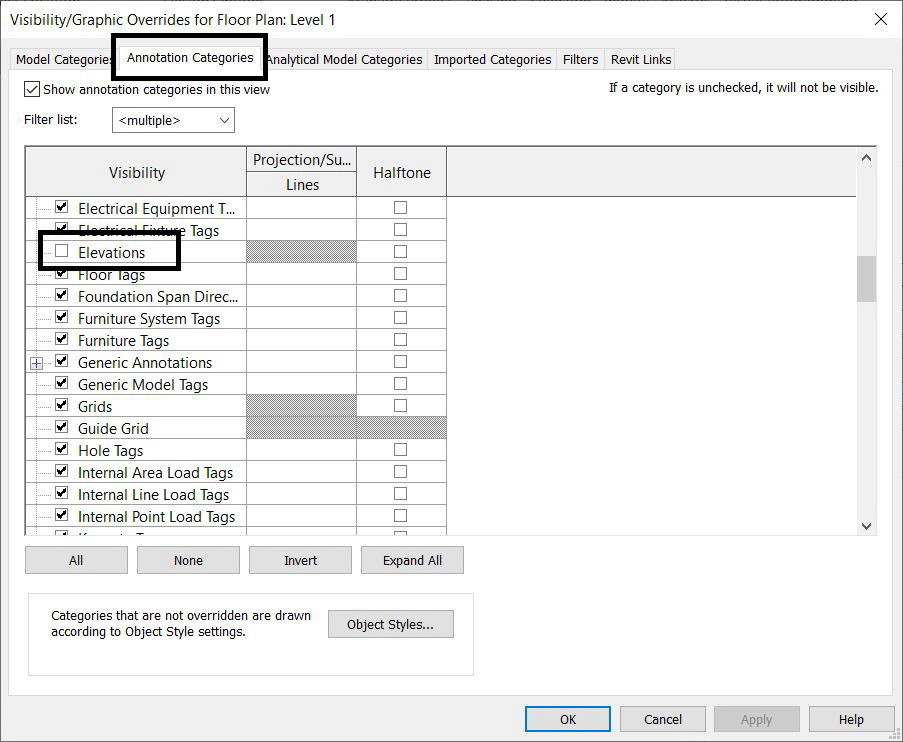Select the Electrical Fixture Tags row
This screenshot has width=903, height=742.
(x=148, y=230)
